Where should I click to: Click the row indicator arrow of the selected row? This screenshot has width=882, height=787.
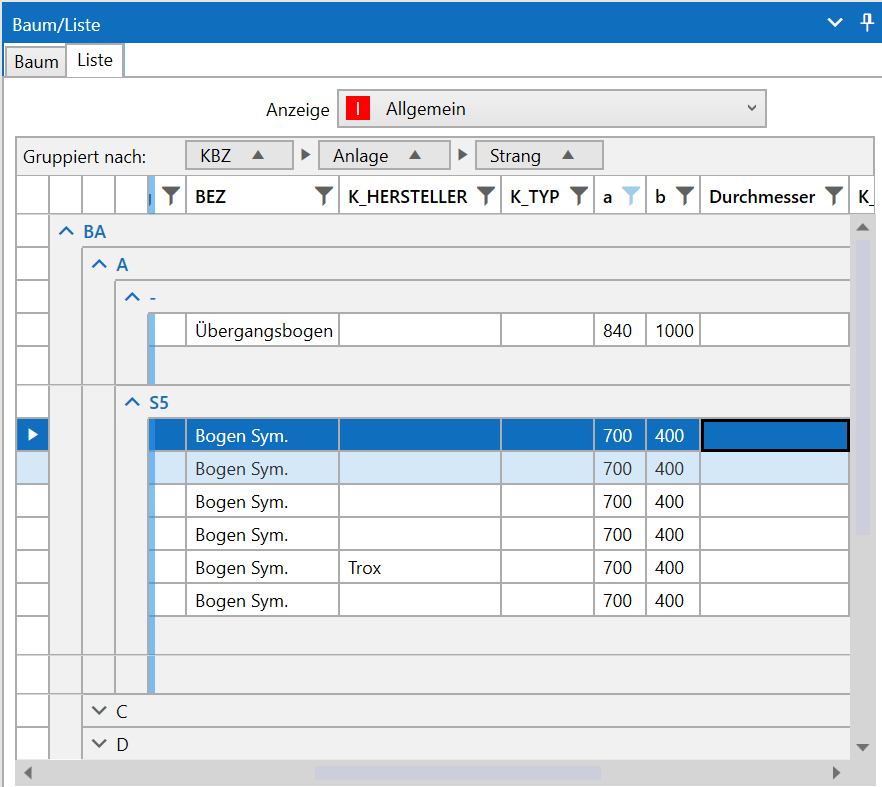(x=33, y=434)
